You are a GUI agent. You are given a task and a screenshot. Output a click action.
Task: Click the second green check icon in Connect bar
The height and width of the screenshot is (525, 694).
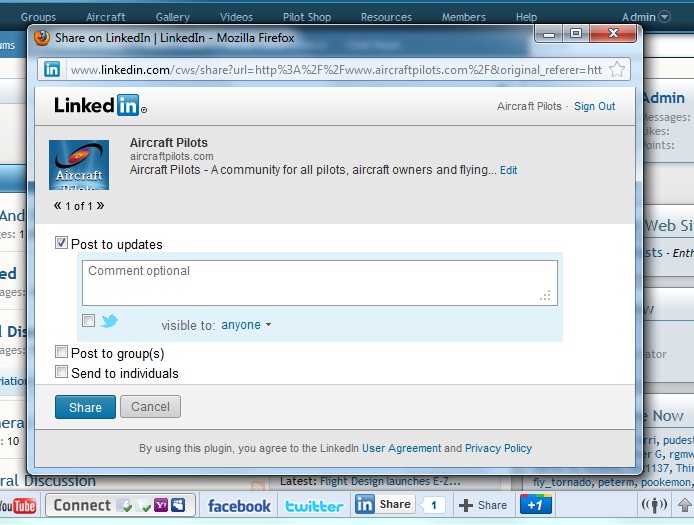click(x=143, y=505)
